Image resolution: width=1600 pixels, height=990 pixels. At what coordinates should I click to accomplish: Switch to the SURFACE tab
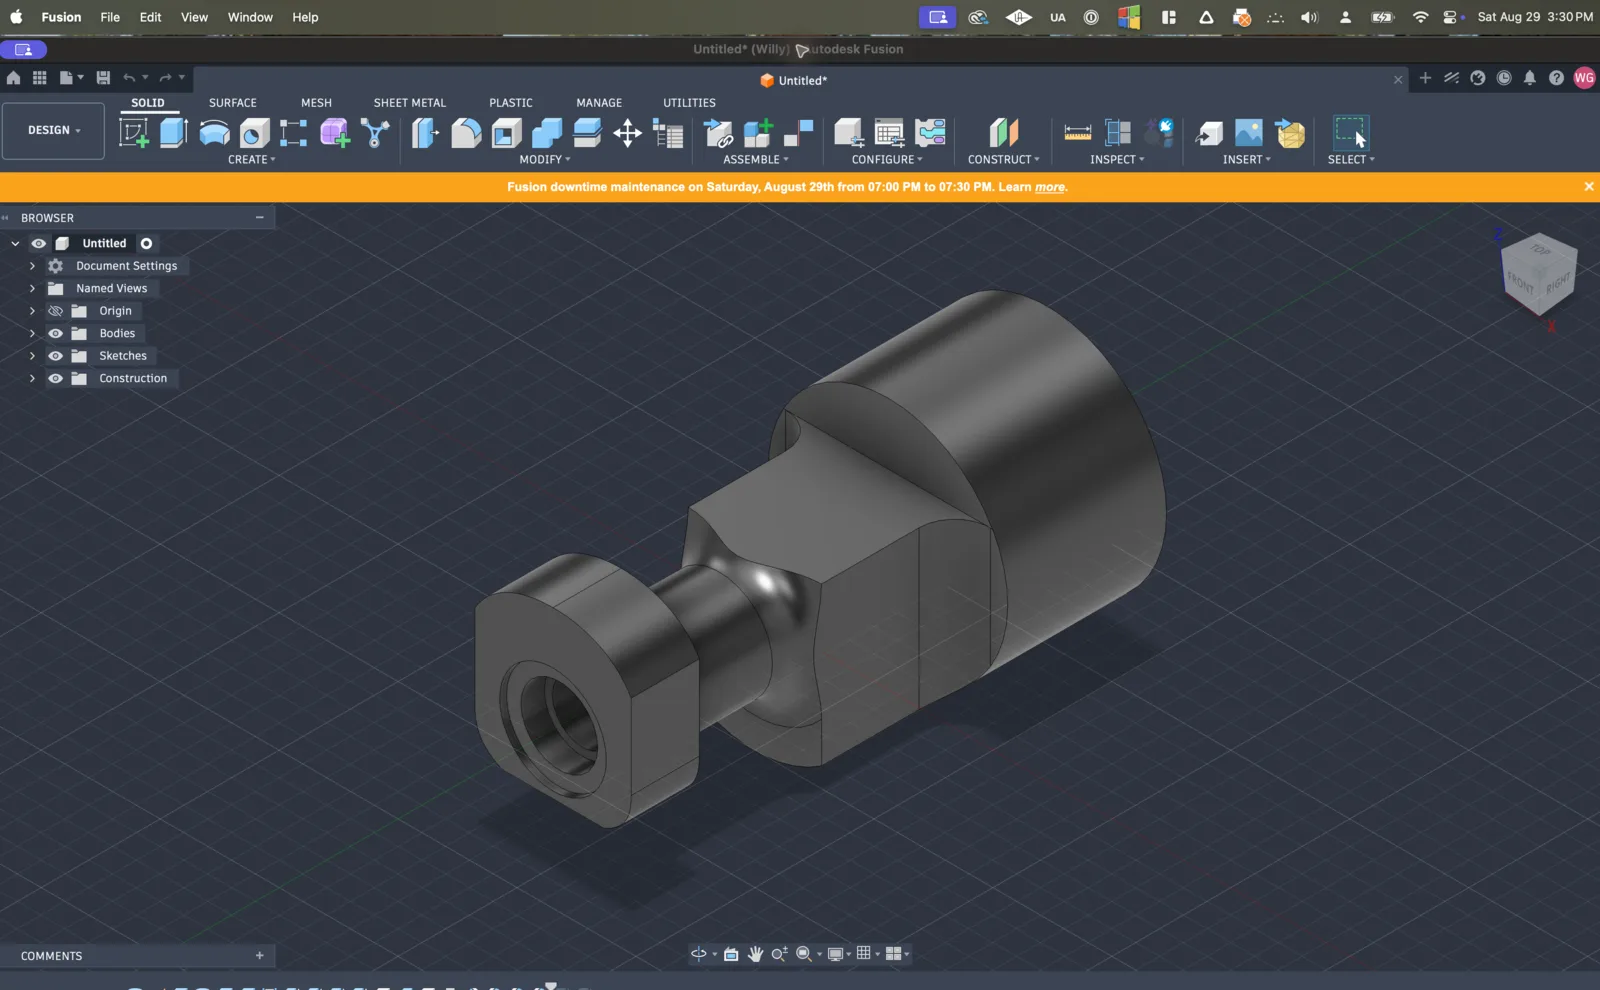coord(233,102)
